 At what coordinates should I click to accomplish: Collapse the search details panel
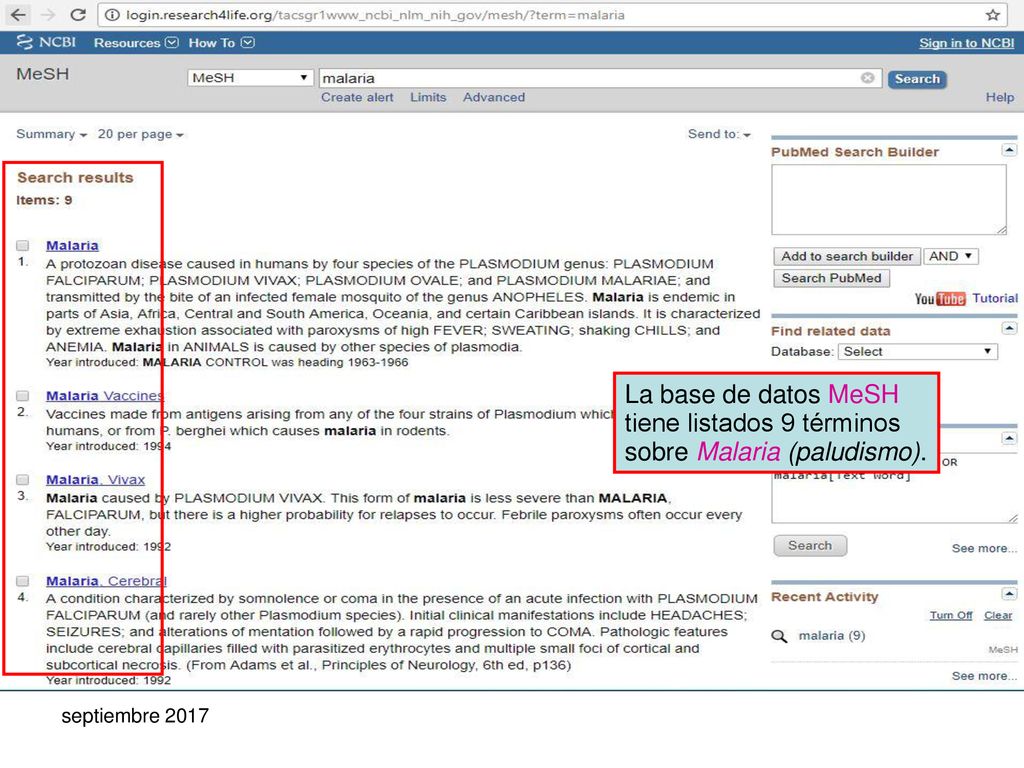point(1009,438)
